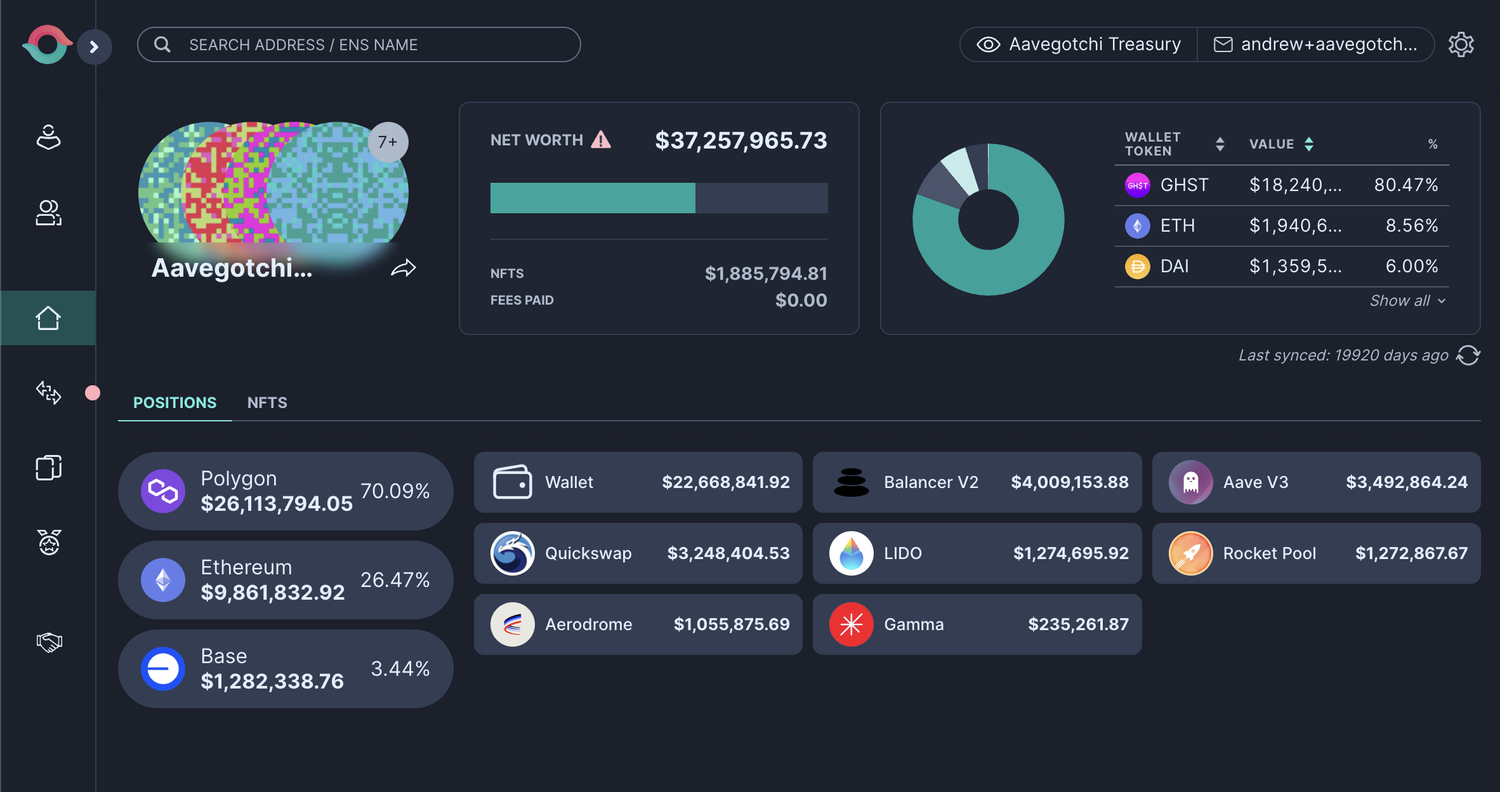Switch to the NFTs tab
The image size is (1500, 792).
click(267, 403)
